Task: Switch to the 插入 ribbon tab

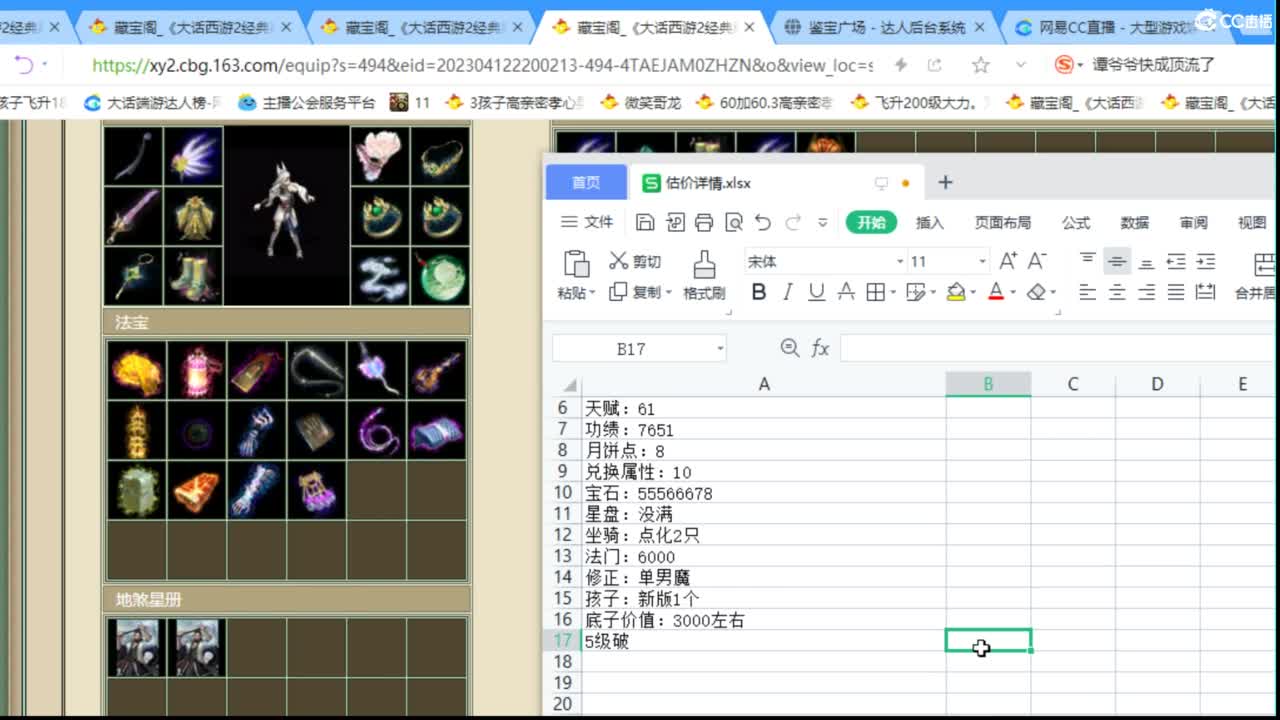Action: click(930, 223)
